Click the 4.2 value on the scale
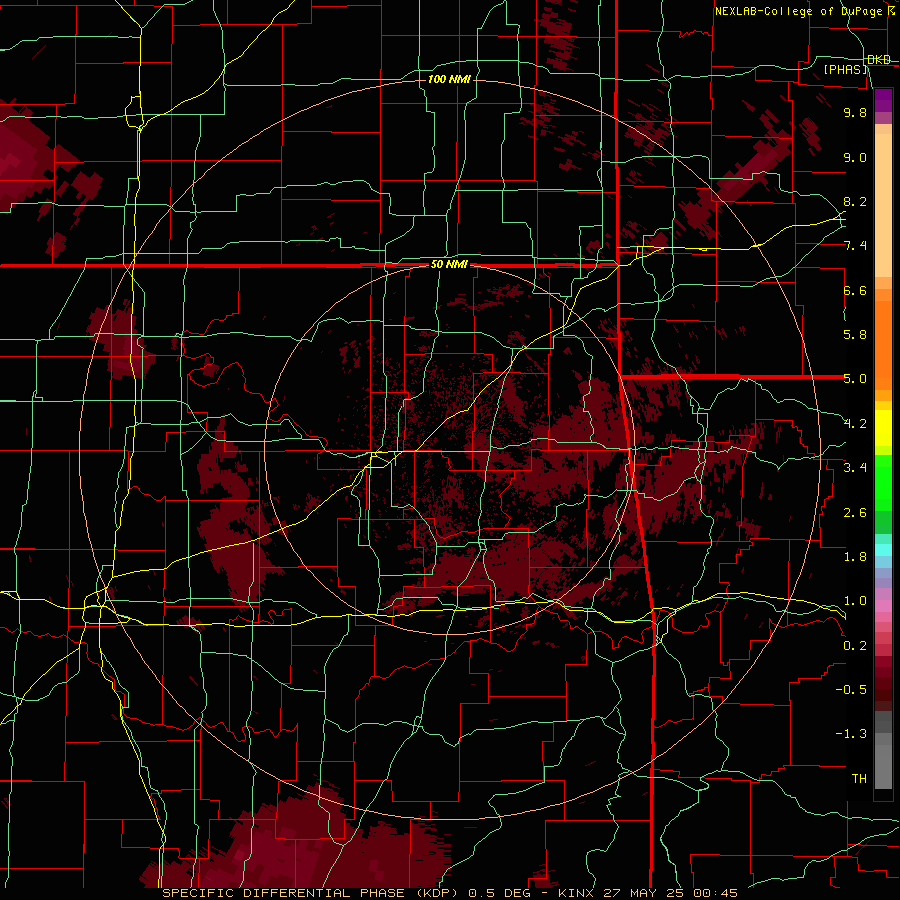Image resolution: width=900 pixels, height=900 pixels. point(855,424)
